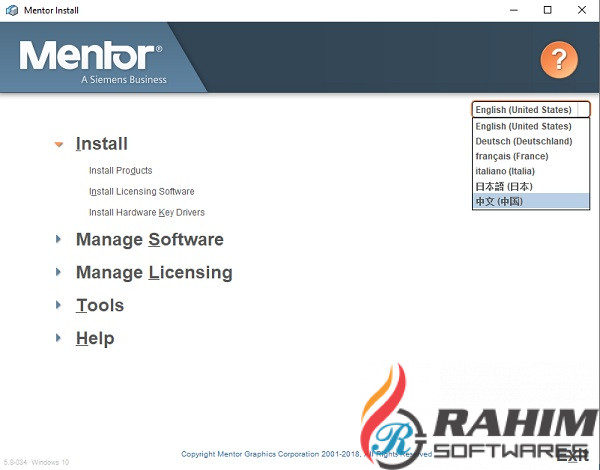Close the Mentor Install window

(582, 10)
